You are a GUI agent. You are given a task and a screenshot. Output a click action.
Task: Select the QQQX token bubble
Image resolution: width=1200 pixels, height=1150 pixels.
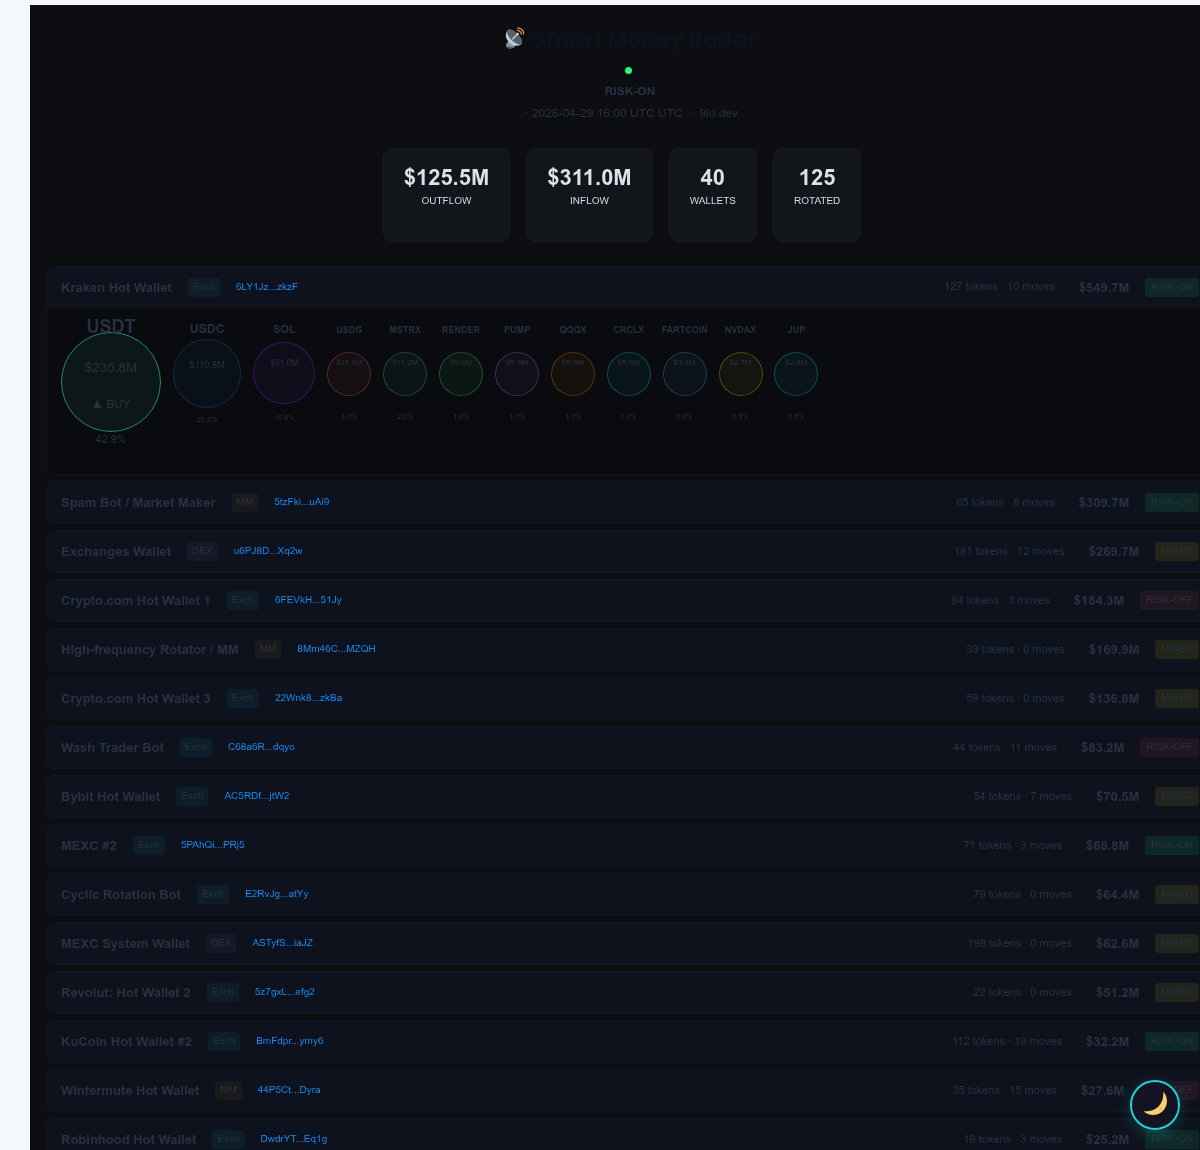[573, 374]
